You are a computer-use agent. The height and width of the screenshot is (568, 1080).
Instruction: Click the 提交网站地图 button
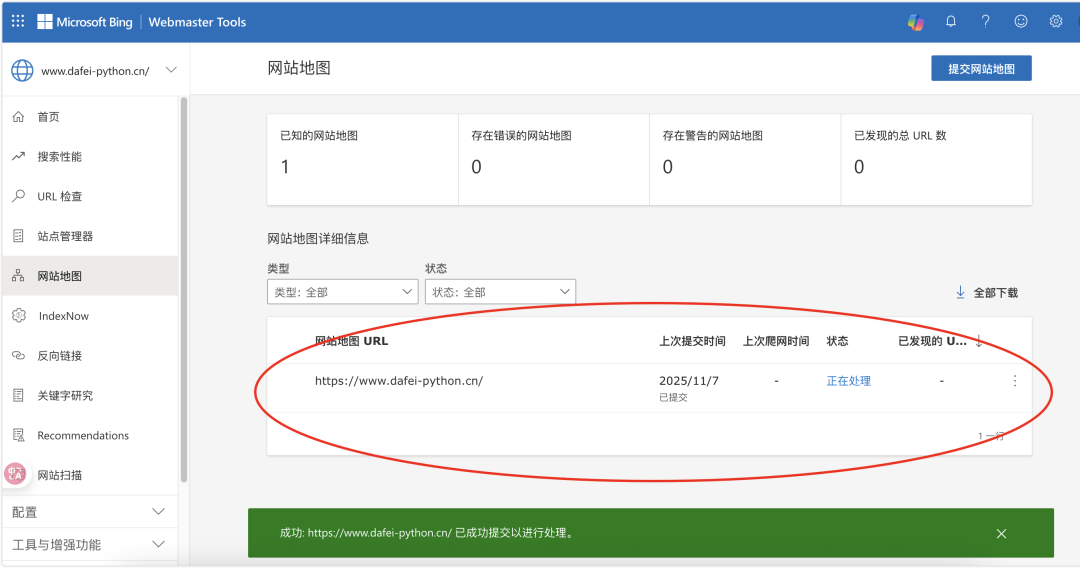tap(981, 68)
